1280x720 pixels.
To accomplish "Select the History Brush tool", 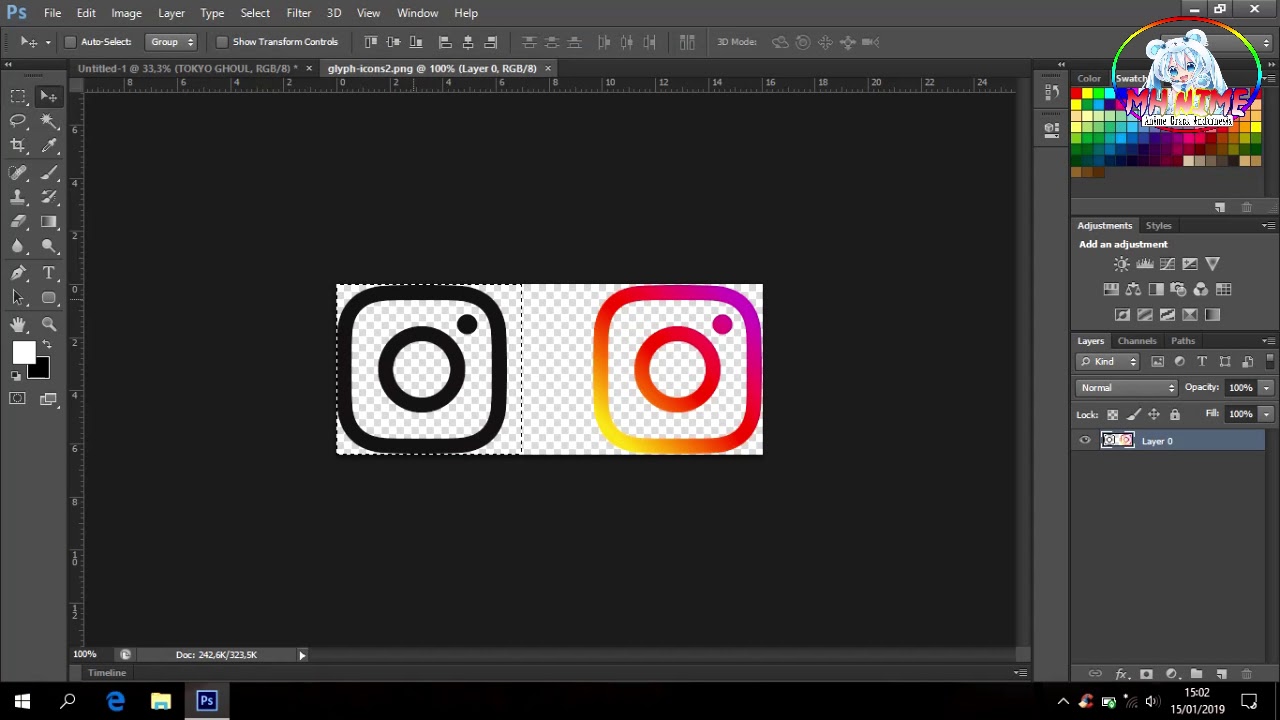I will point(49,197).
